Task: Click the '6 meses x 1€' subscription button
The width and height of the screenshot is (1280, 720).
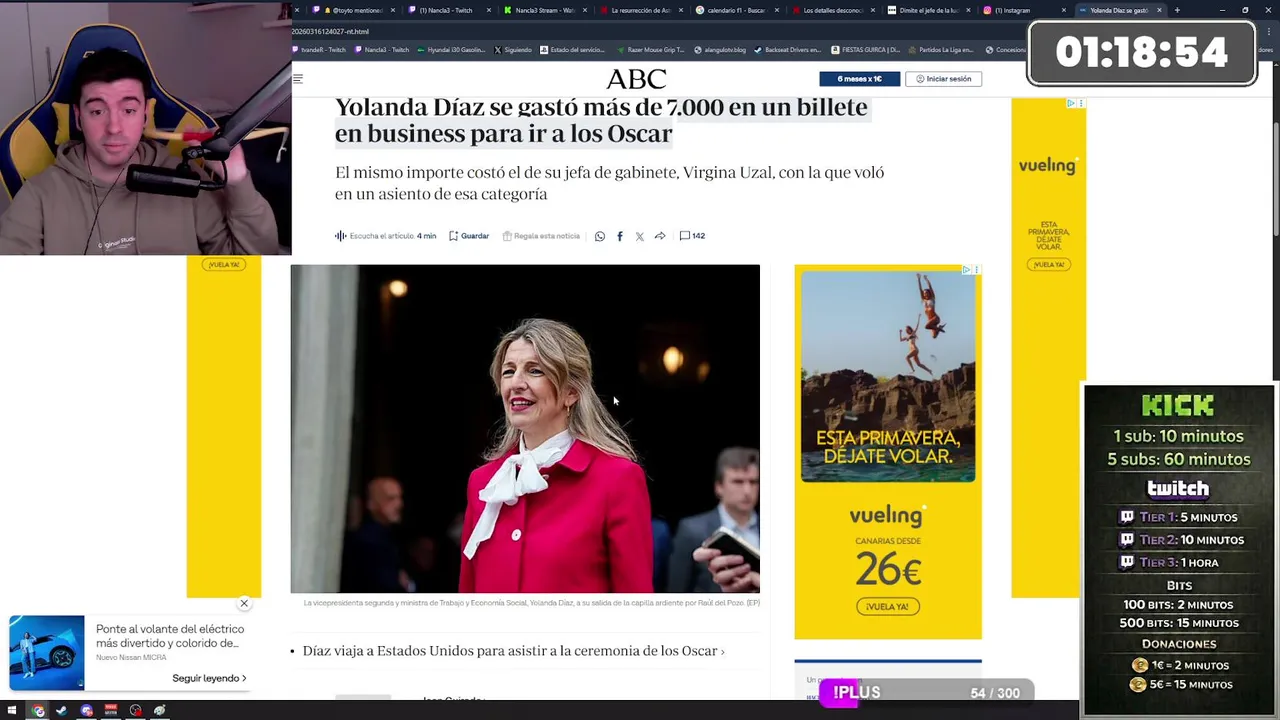Action: (859, 79)
